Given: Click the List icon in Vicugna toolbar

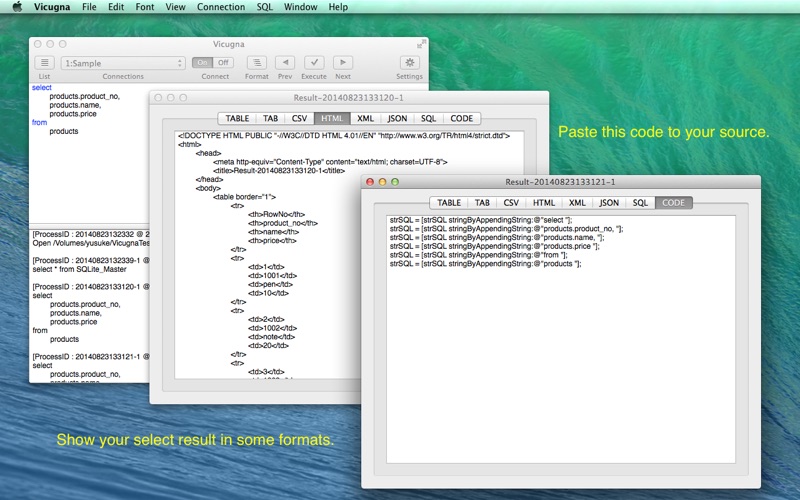Looking at the screenshot, I should click(44, 63).
